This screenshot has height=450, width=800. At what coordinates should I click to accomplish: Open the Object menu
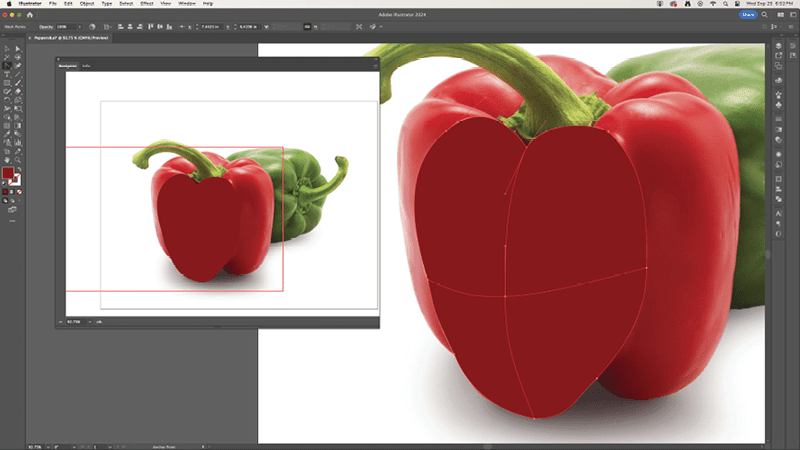coord(87,4)
